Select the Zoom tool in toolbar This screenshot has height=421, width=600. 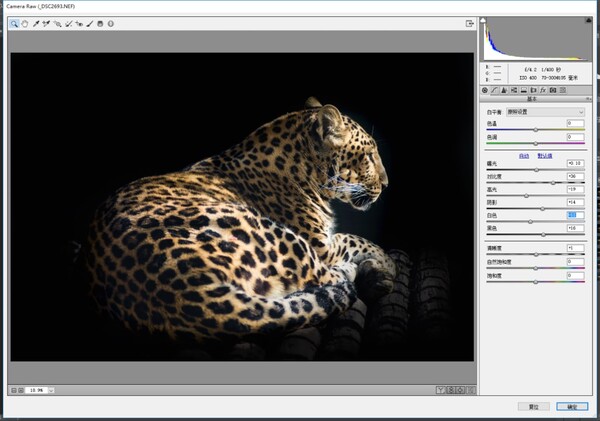tap(14, 24)
